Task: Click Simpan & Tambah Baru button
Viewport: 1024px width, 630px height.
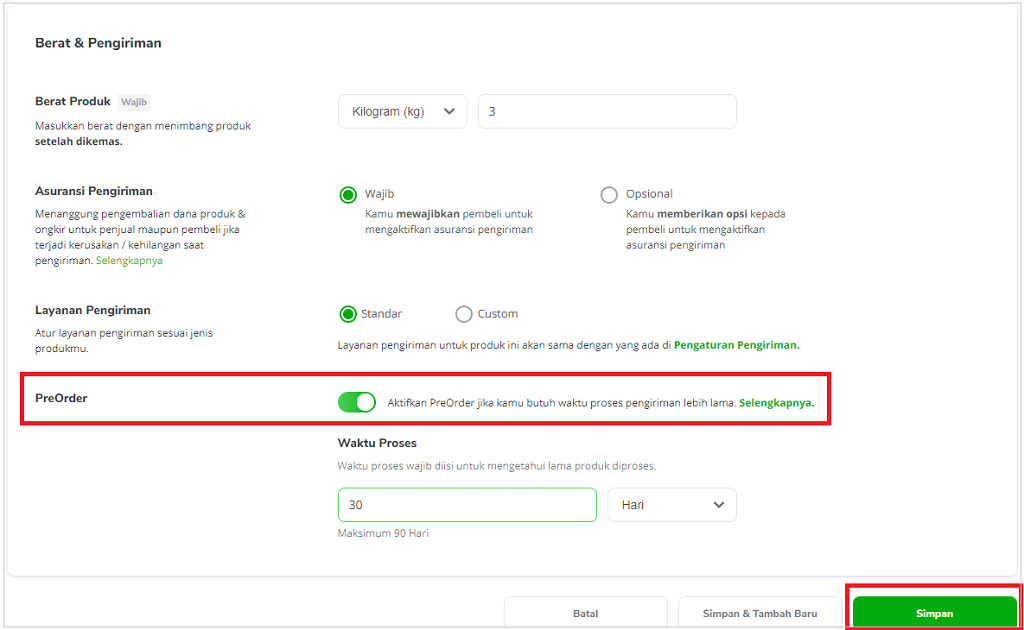Action: (760, 613)
